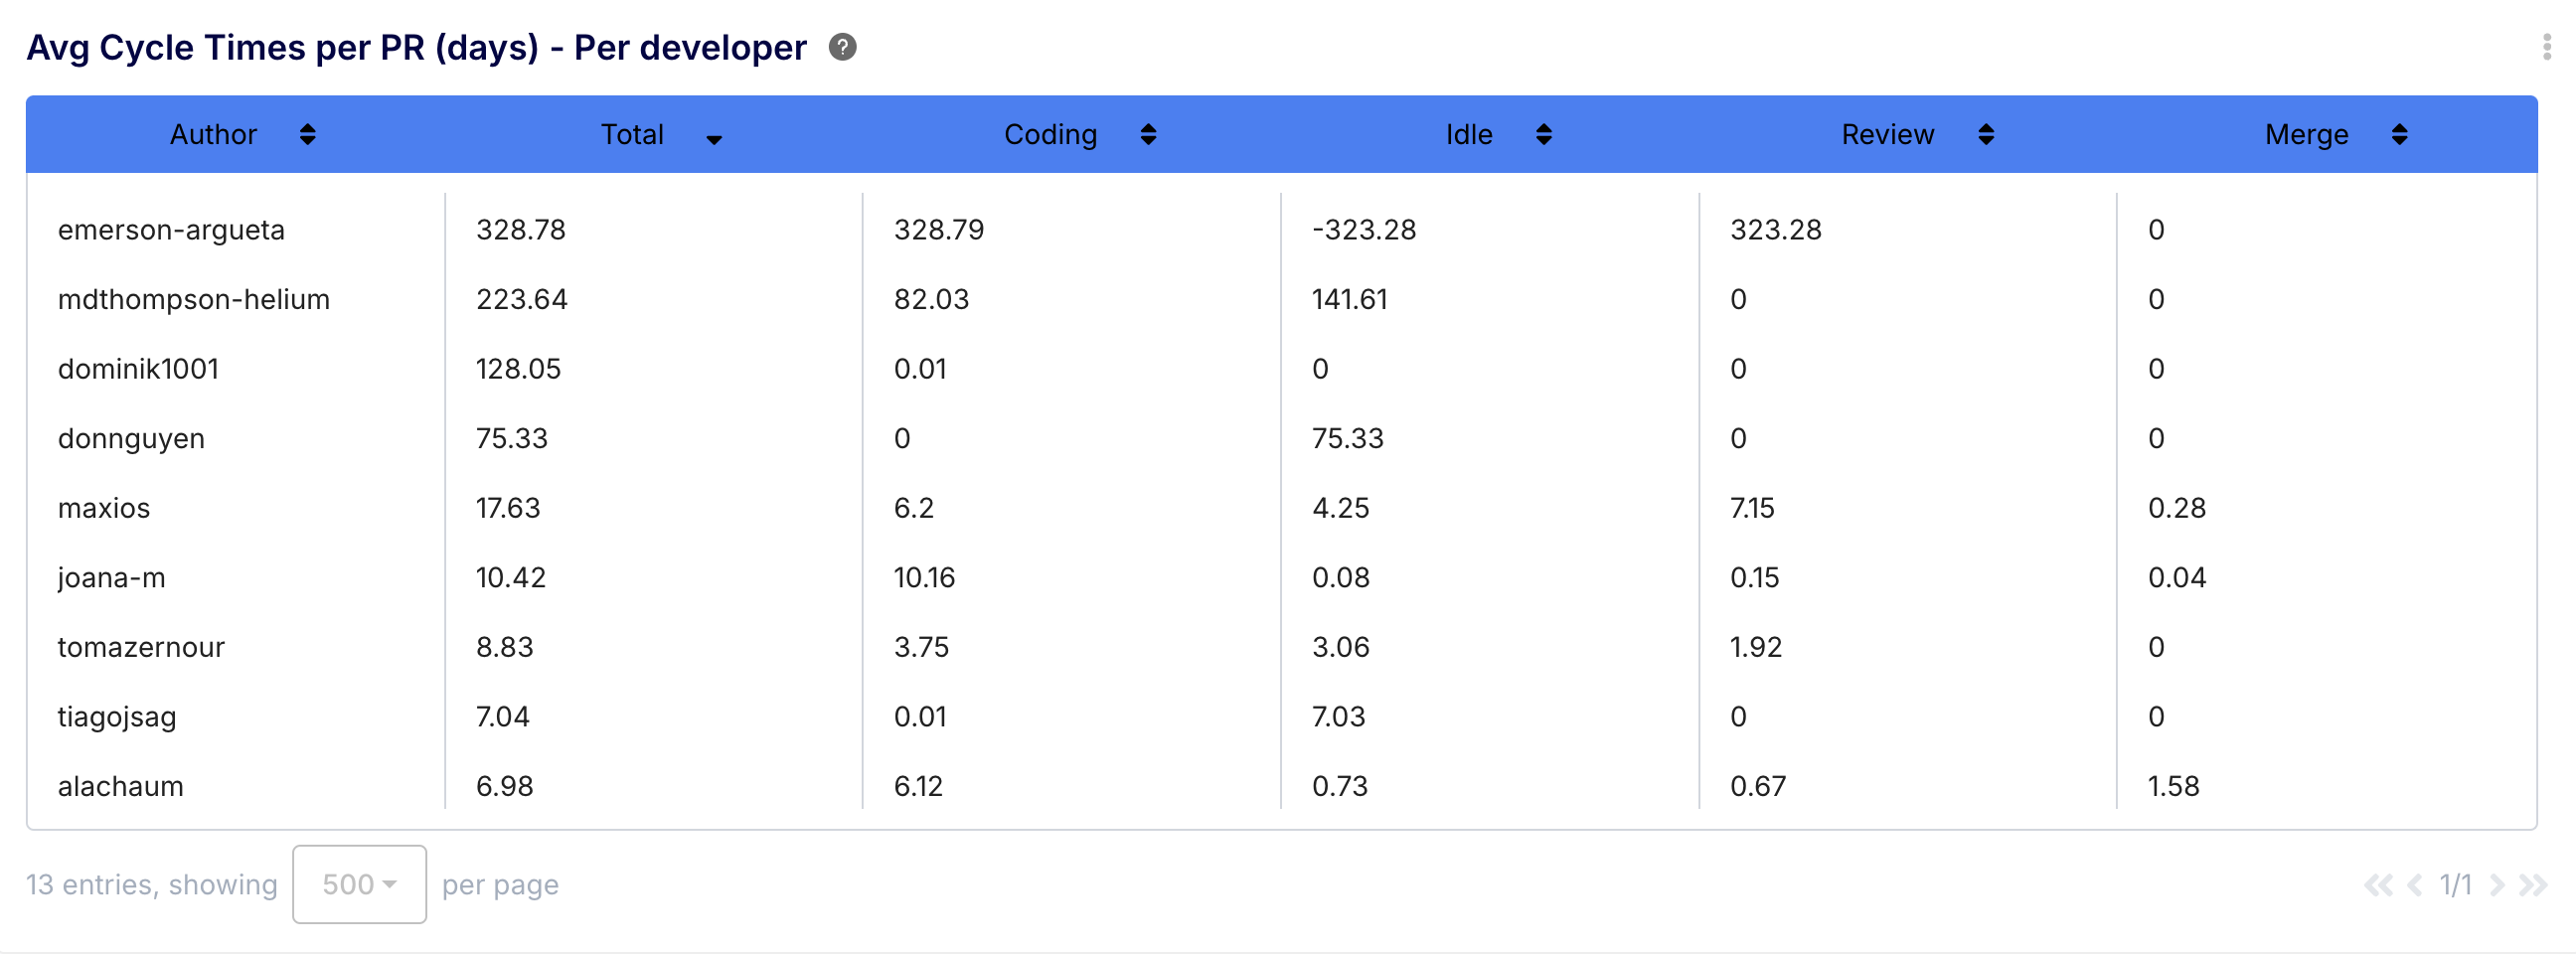Open the three-dot options menu
The width and height of the screenshot is (2576, 954).
coord(2546,47)
